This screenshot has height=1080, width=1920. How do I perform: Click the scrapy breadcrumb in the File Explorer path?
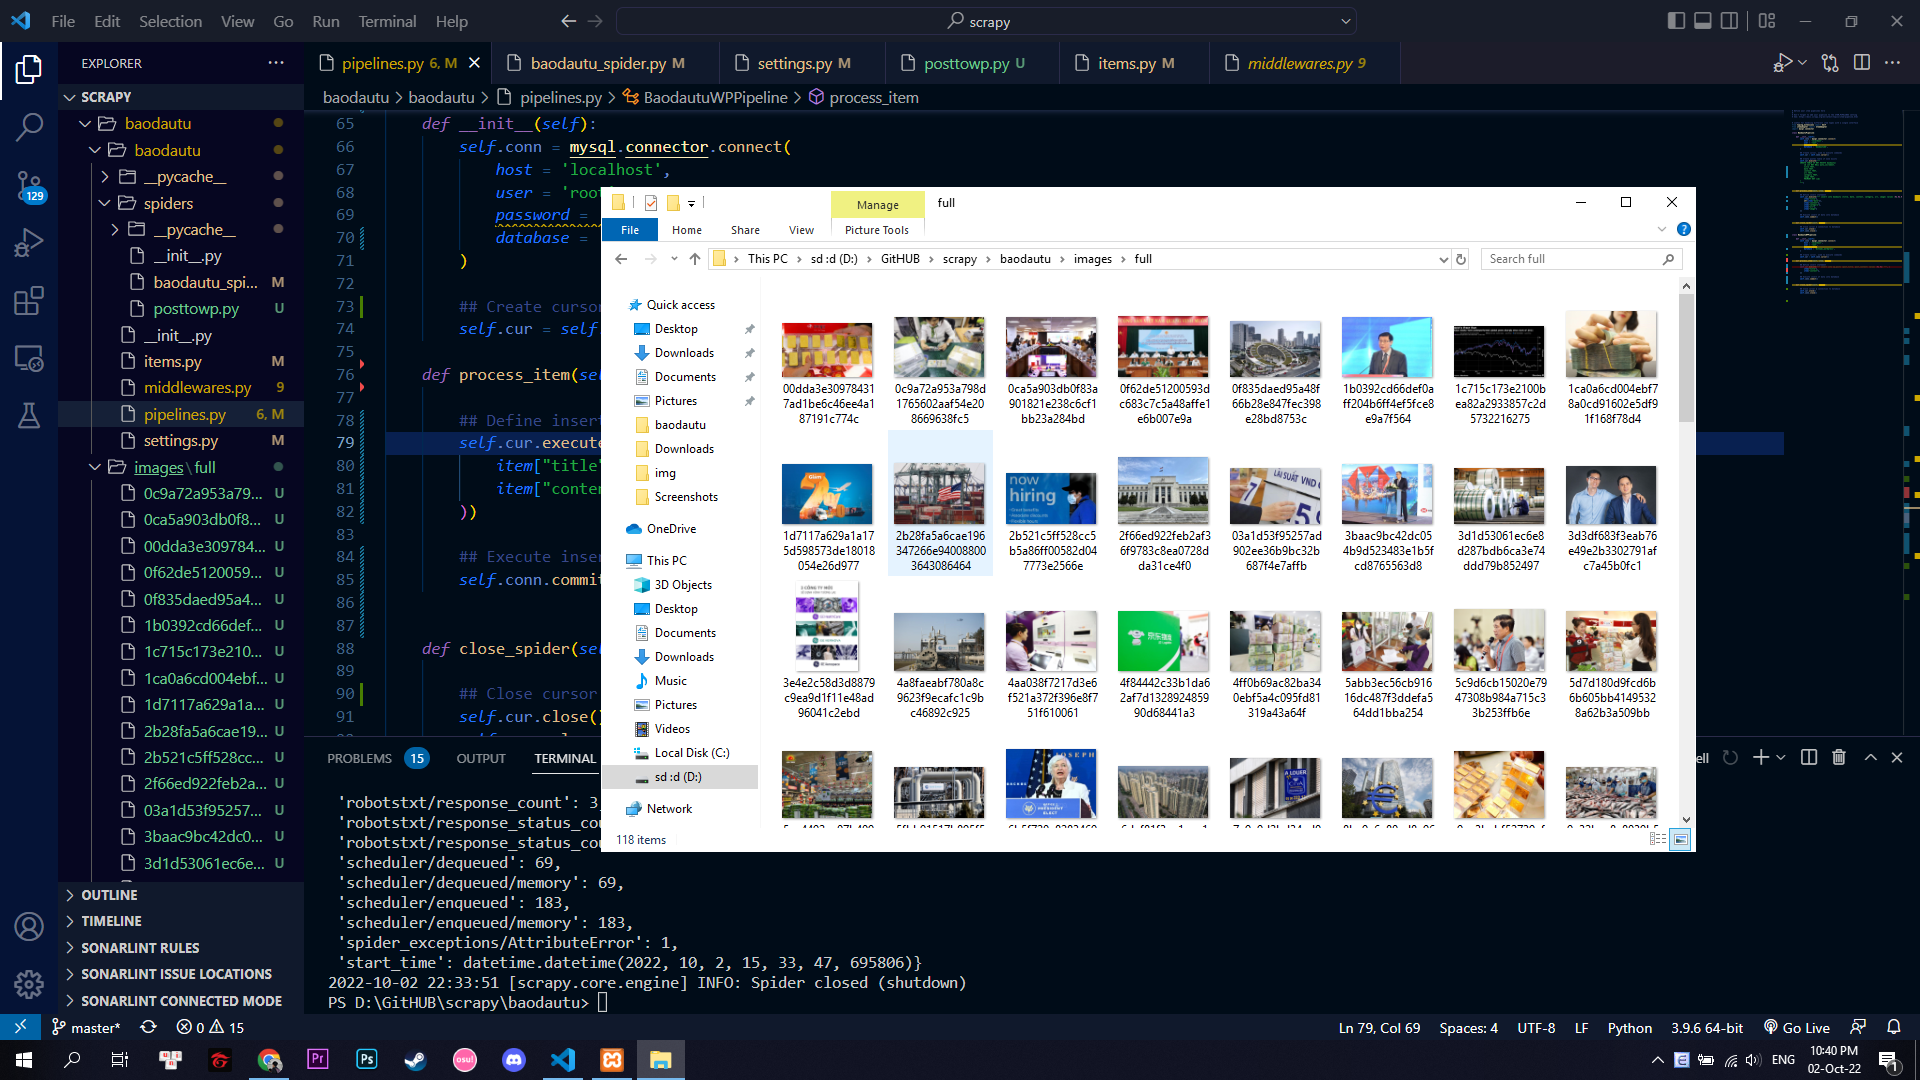[x=960, y=258]
